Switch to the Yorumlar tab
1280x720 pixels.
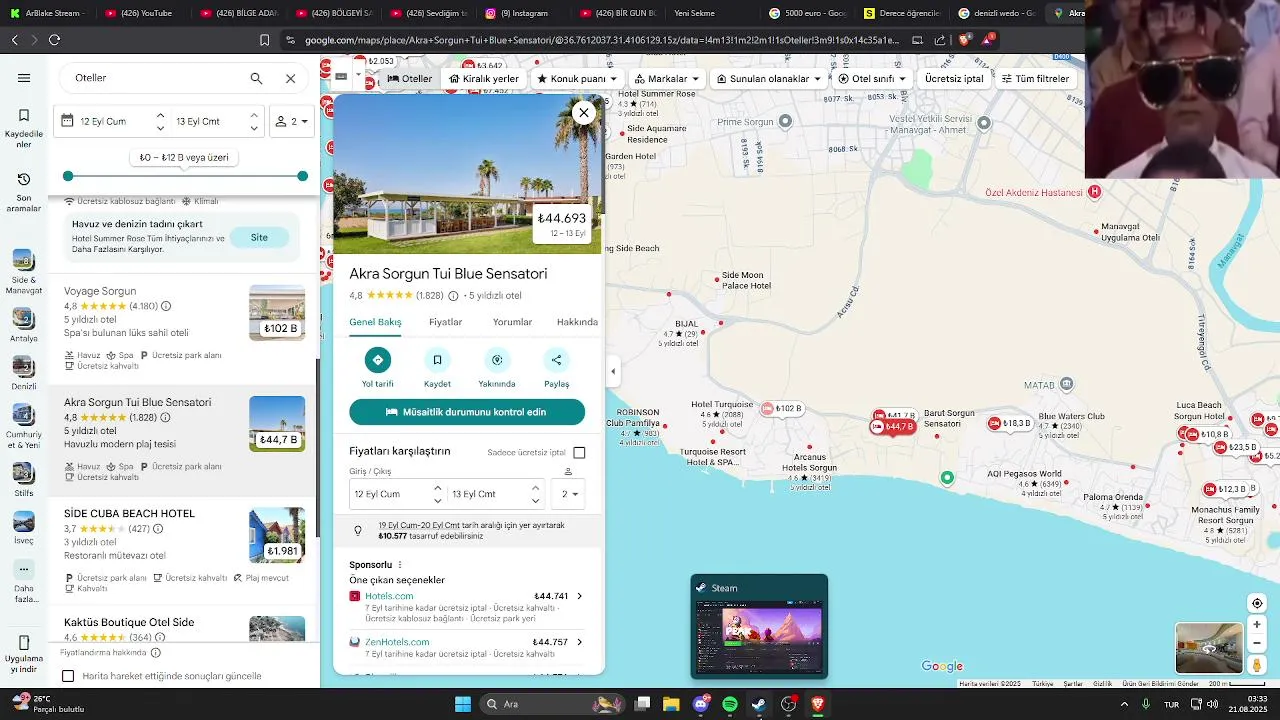click(512, 322)
